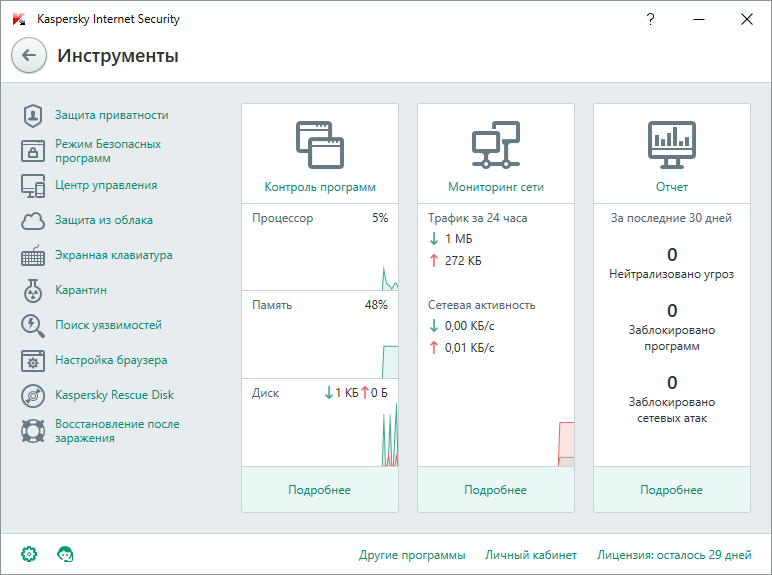Click the Отчет monitor chart icon
Image resolution: width=772 pixels, height=575 pixels.
coord(672,145)
